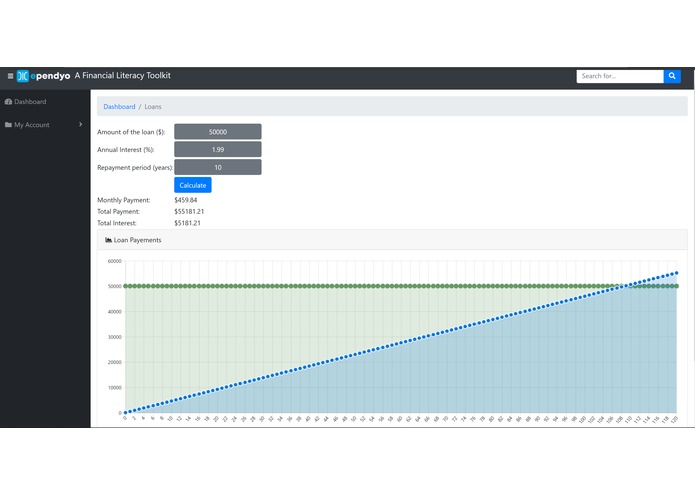Screen dimensions: 695x494
Task: Click the 'Monthly Payment:' label
Action: (124, 200)
